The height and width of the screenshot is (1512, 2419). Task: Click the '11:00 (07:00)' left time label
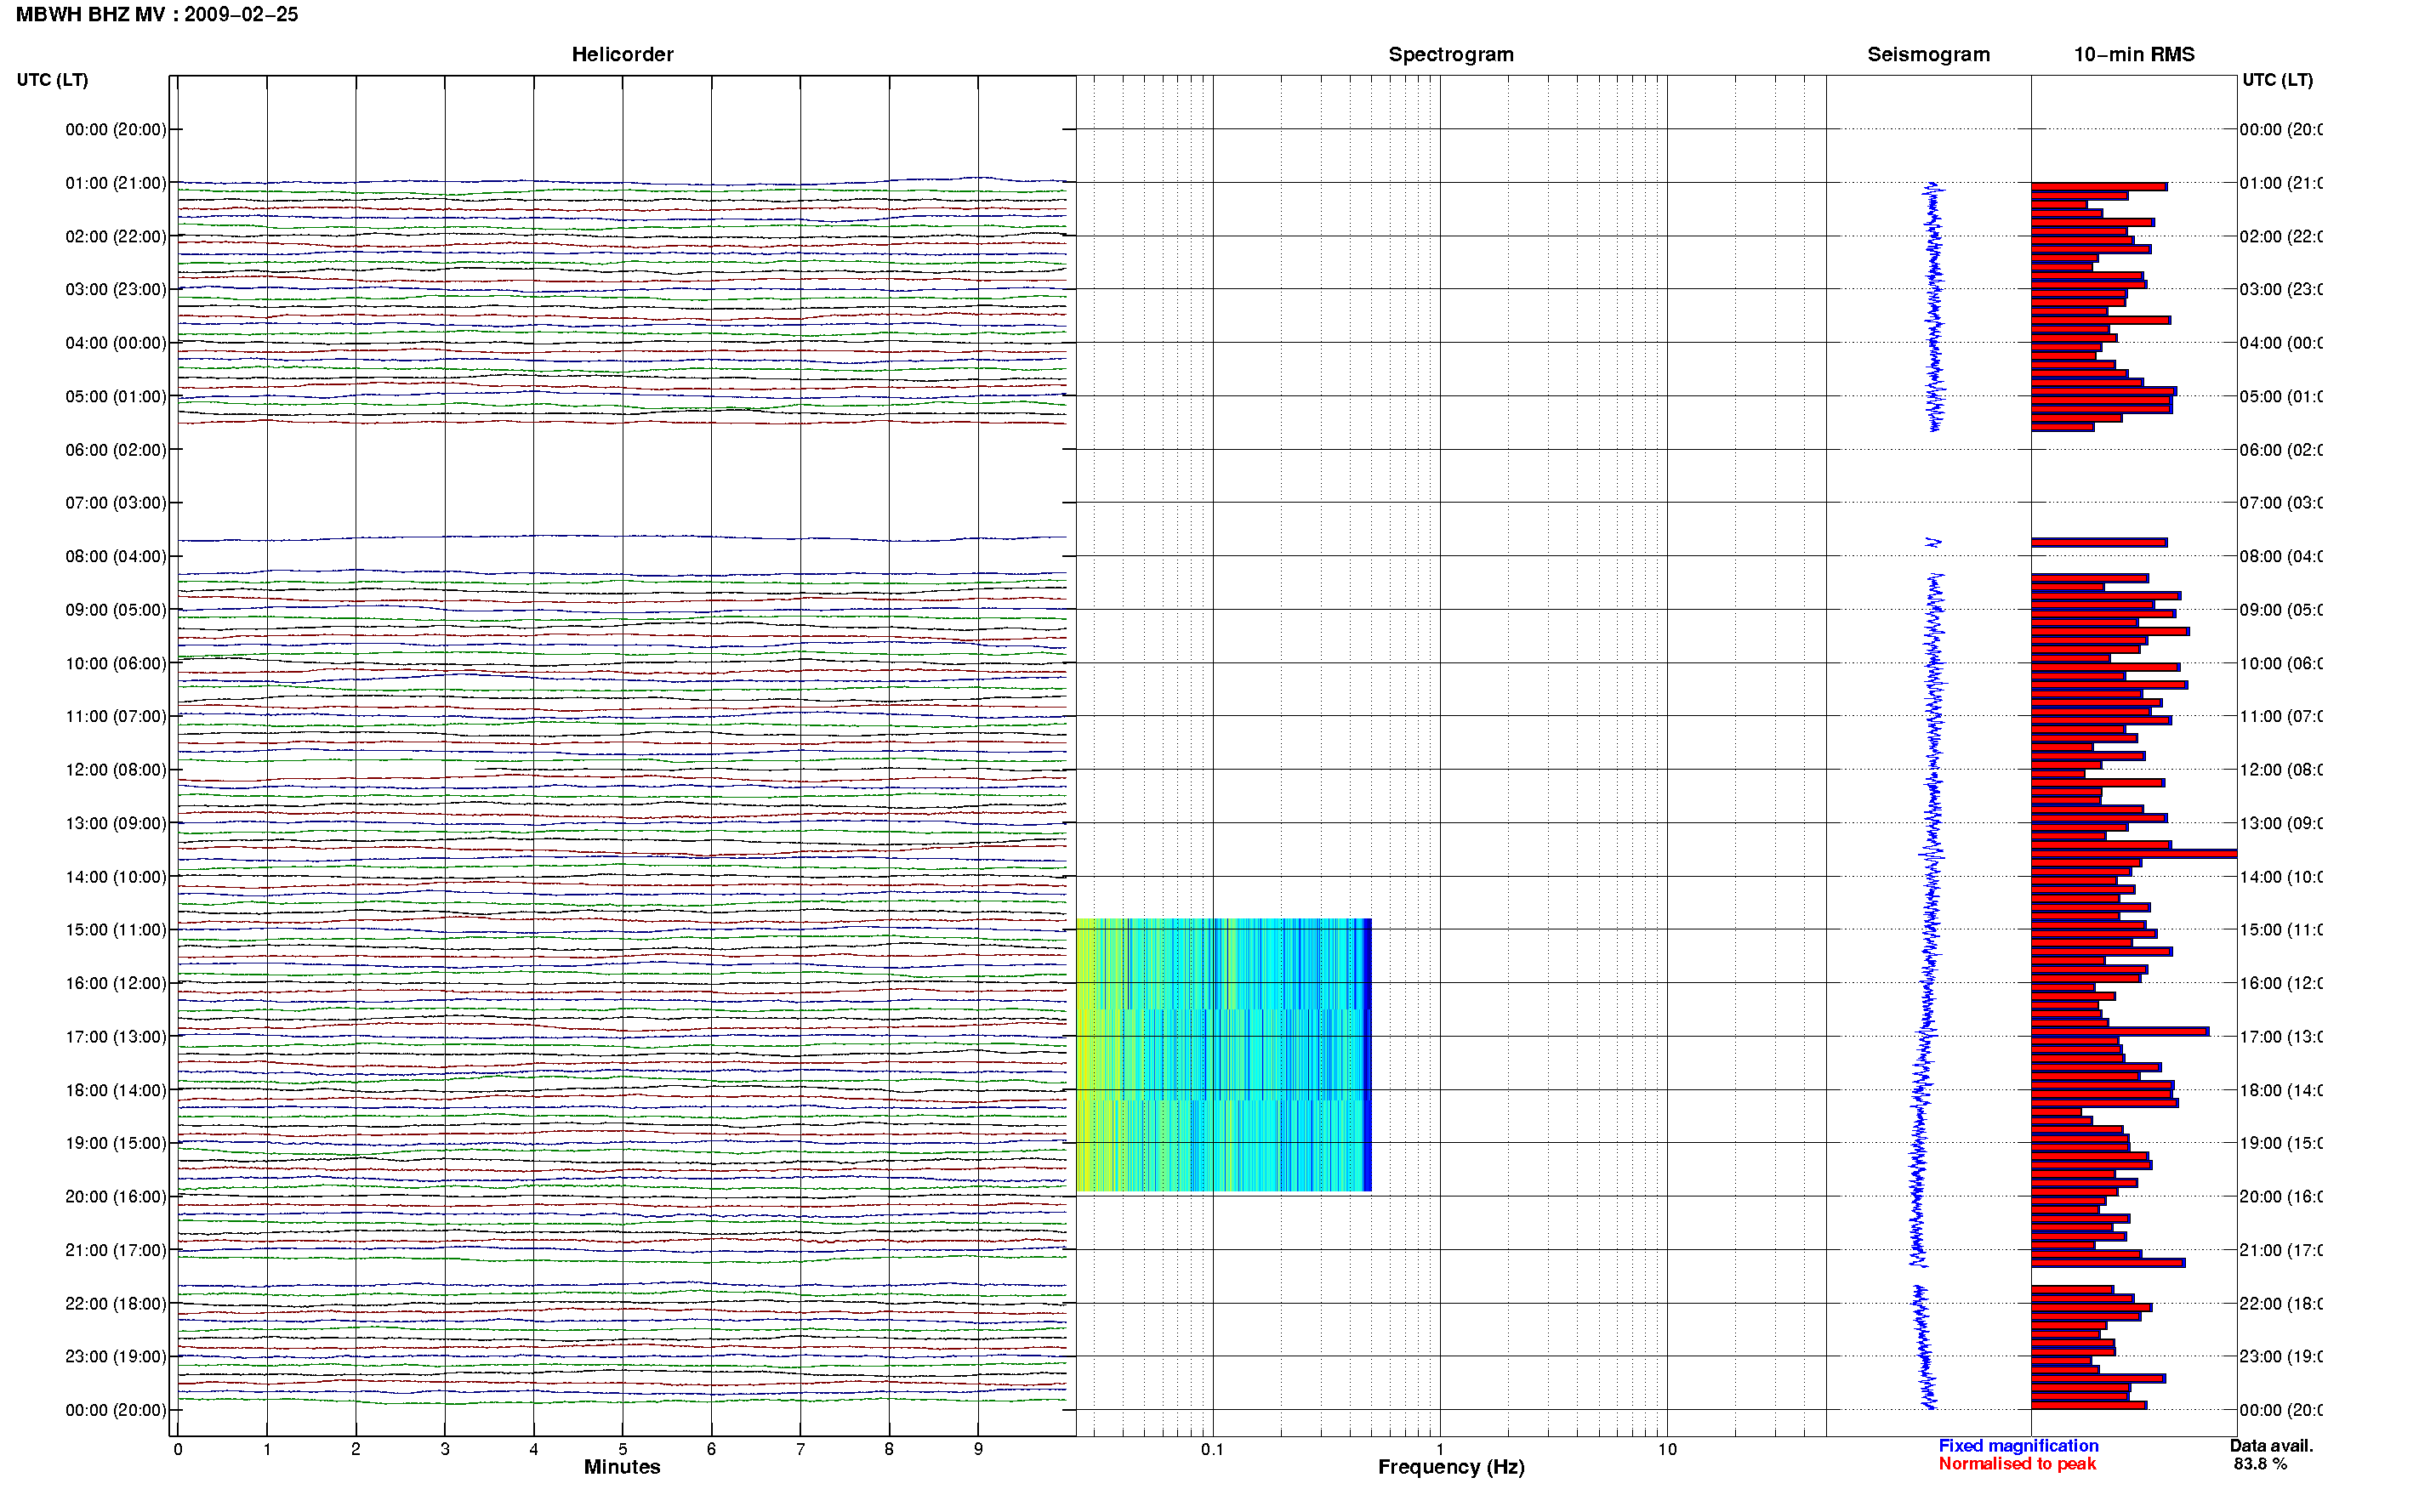tap(116, 717)
